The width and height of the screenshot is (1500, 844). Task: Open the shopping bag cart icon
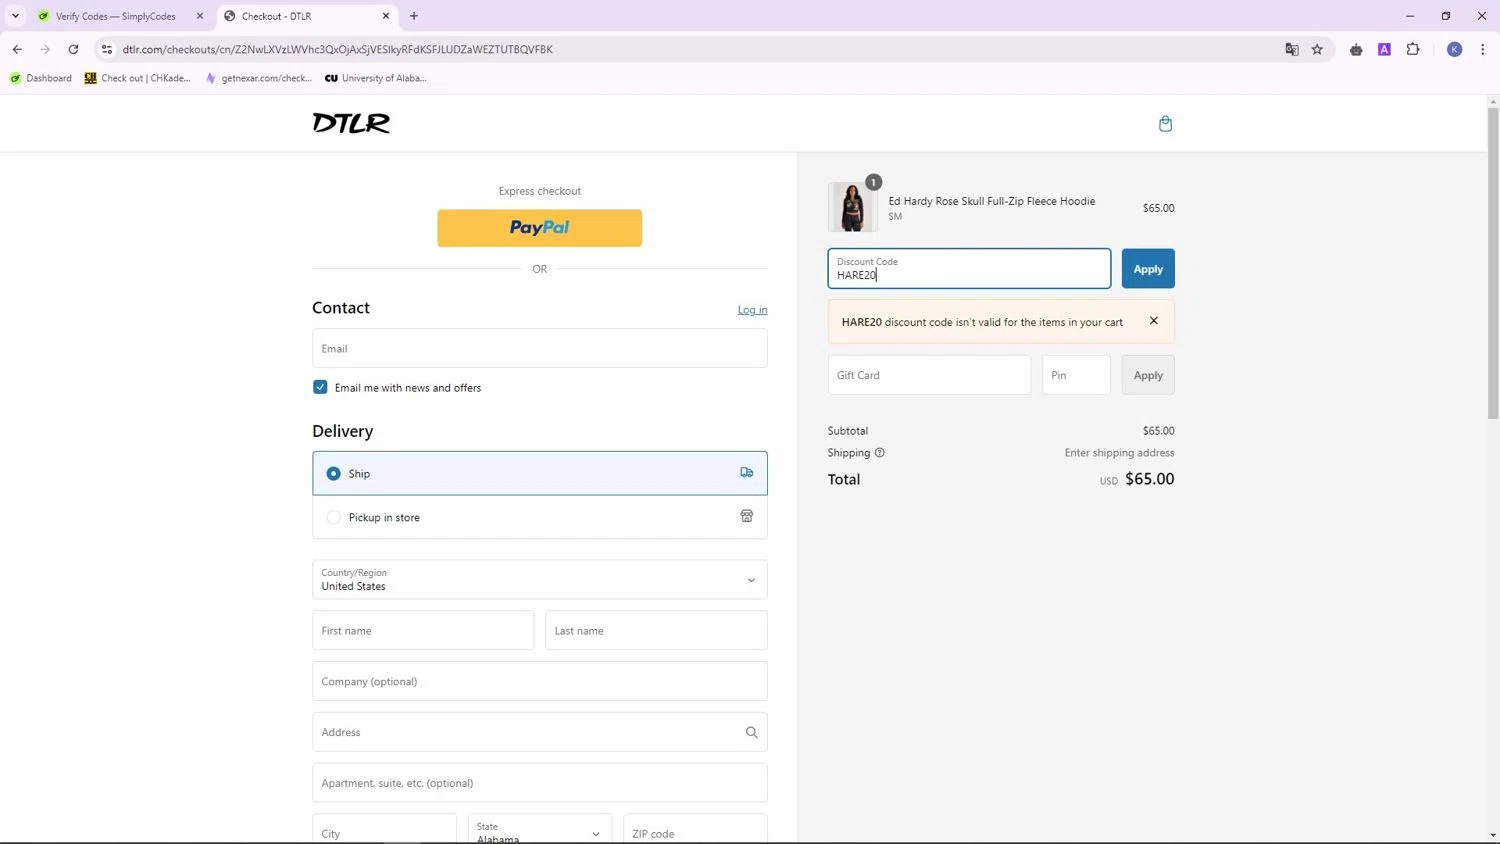coord(1165,124)
